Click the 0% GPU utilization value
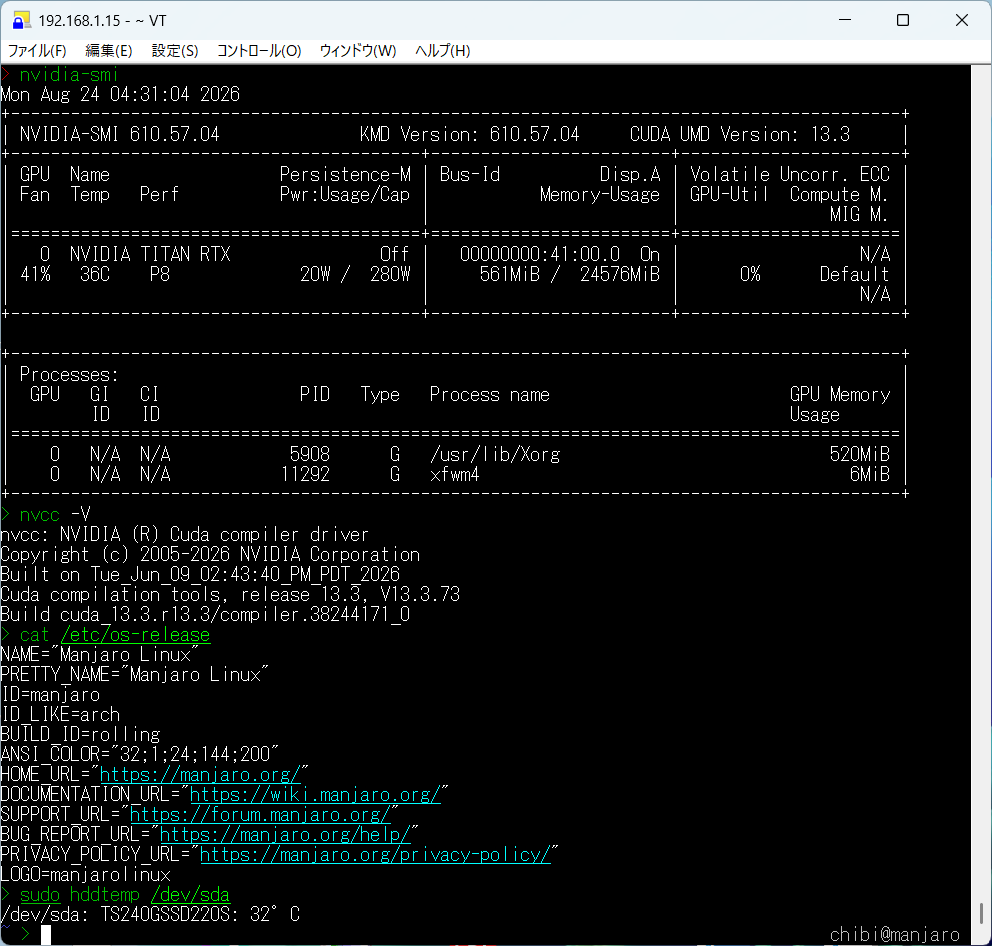 (x=750, y=274)
